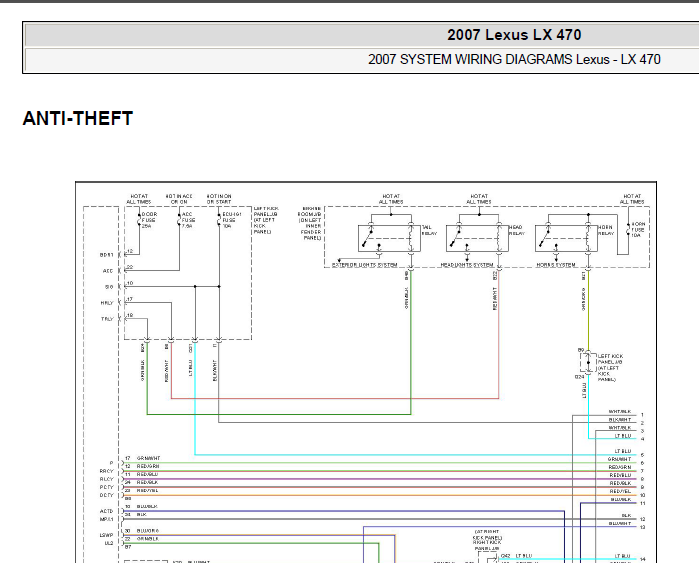
Task: Click the MPX1 terminal label
Action: [107, 519]
